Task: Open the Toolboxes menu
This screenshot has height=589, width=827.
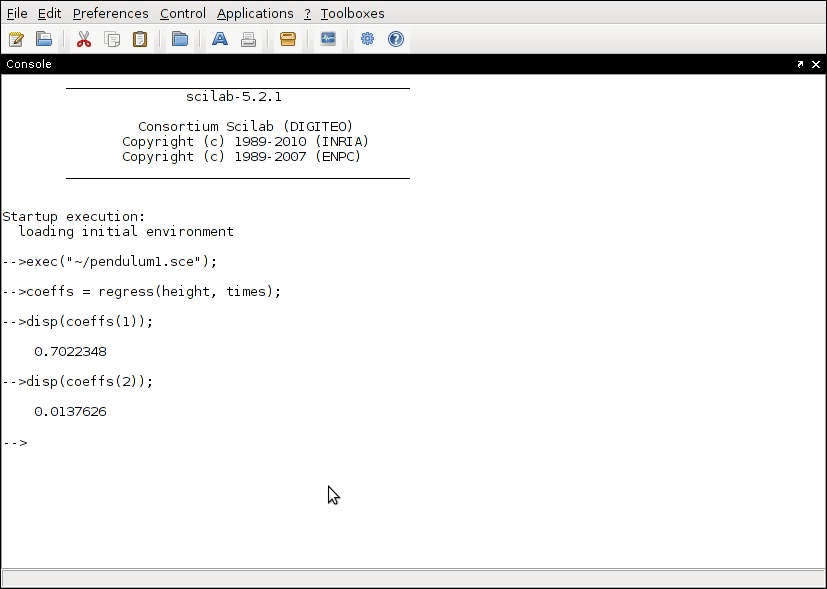Action: click(x=352, y=13)
